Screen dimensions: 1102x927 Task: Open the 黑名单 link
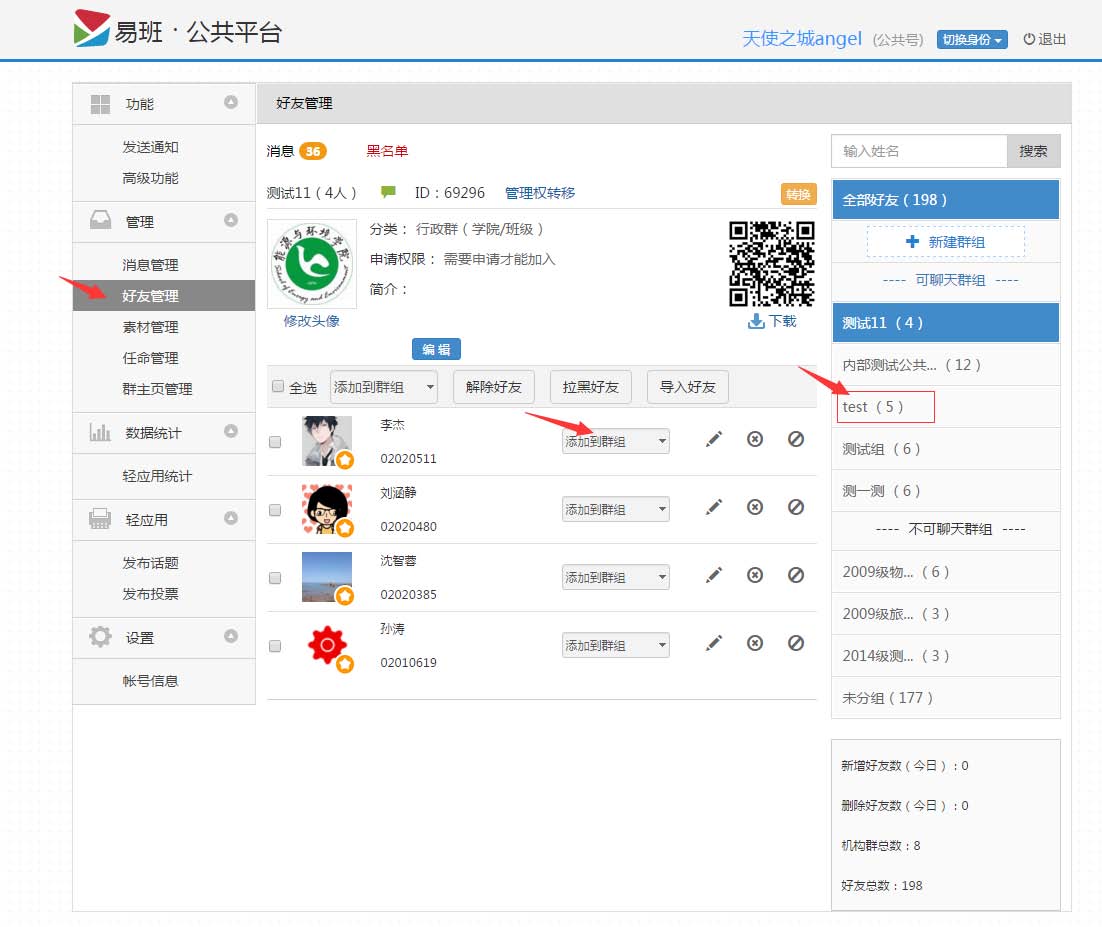pyautogui.click(x=387, y=151)
